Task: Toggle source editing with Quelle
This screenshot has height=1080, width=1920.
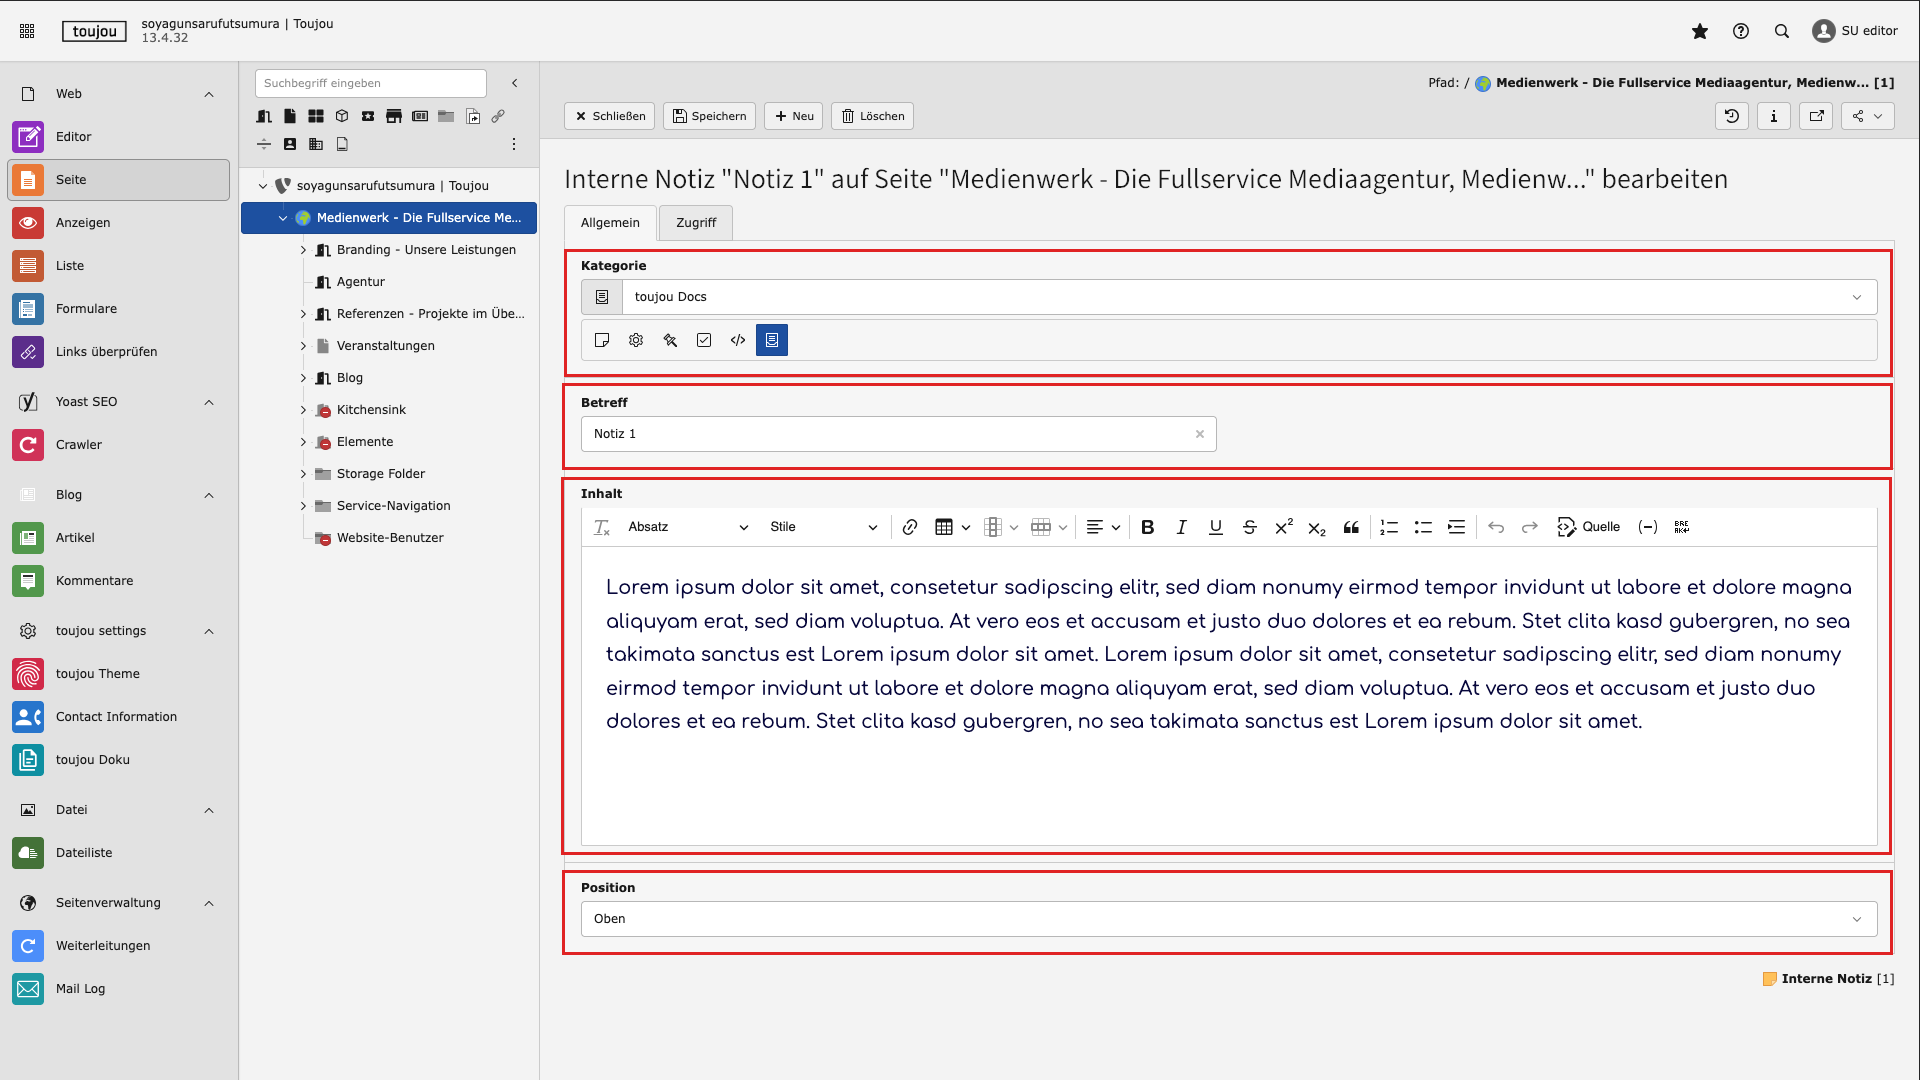Action: click(1588, 527)
